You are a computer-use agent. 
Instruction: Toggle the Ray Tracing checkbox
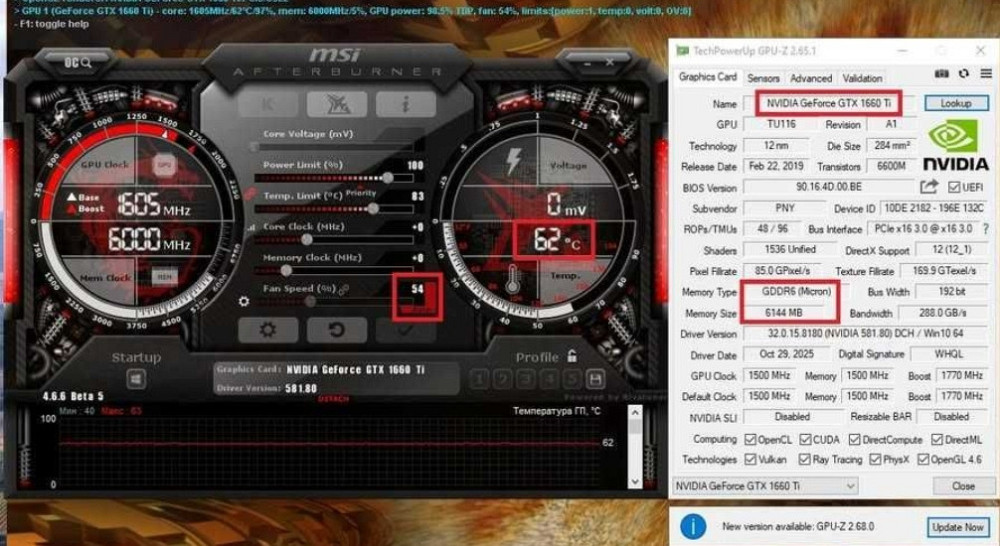805,459
